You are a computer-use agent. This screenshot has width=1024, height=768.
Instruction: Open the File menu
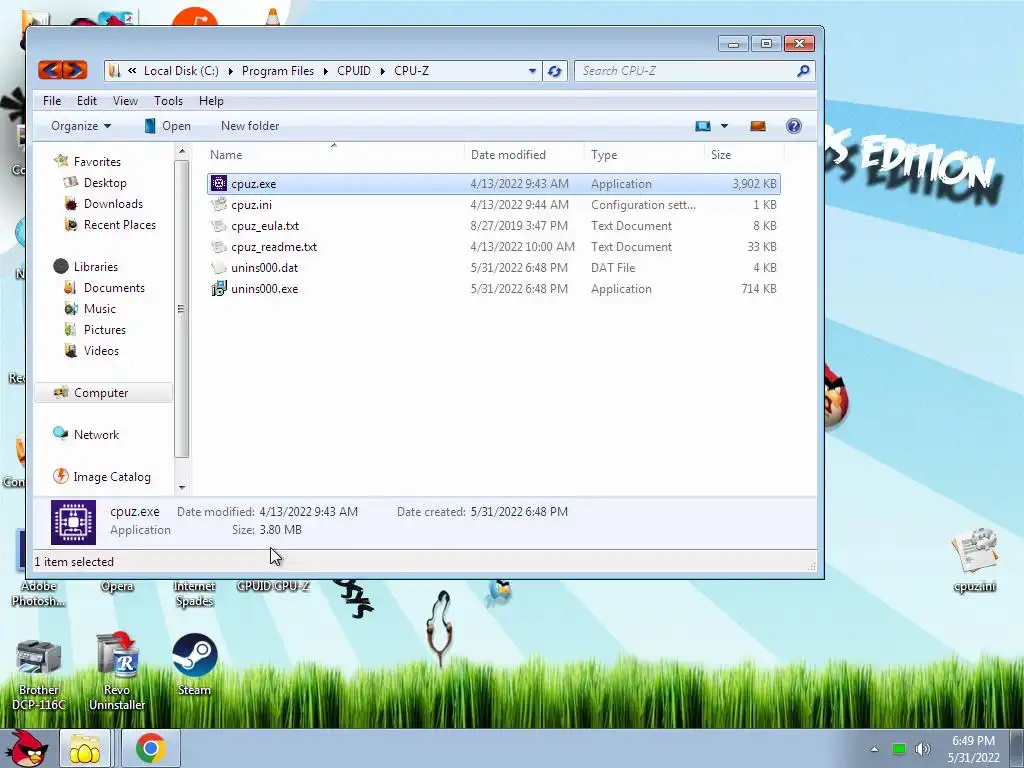pos(52,101)
